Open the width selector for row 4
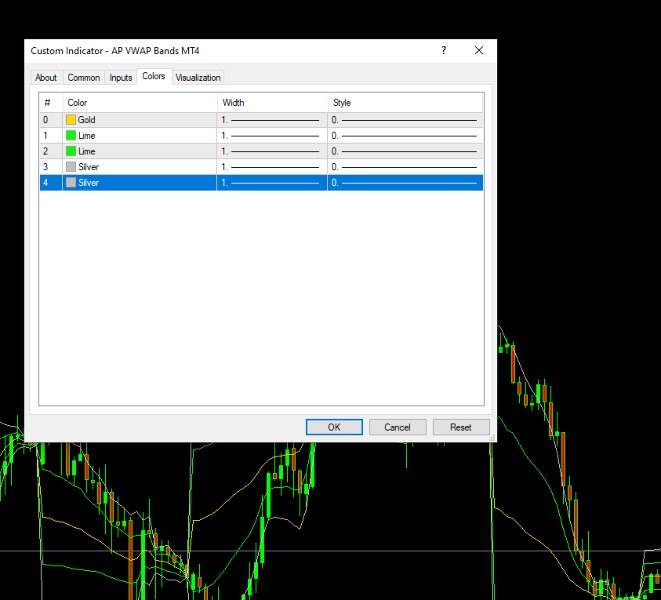 (272, 182)
